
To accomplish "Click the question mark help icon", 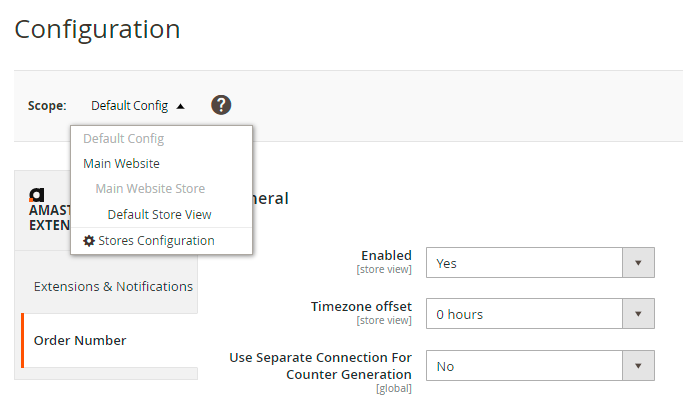I will 221,105.
